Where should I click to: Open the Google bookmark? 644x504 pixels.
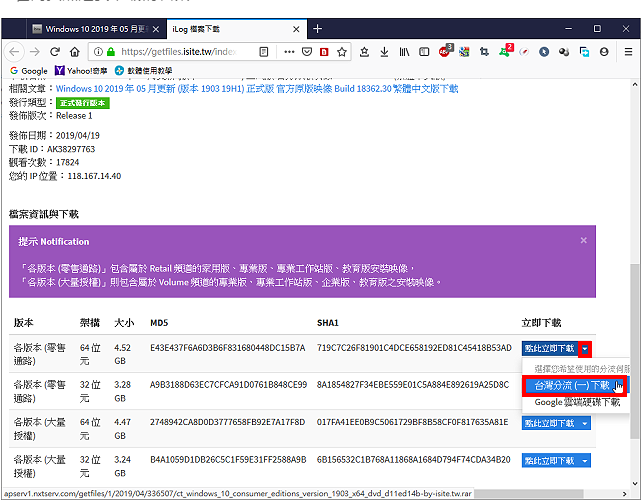pyautogui.click(x=29, y=71)
